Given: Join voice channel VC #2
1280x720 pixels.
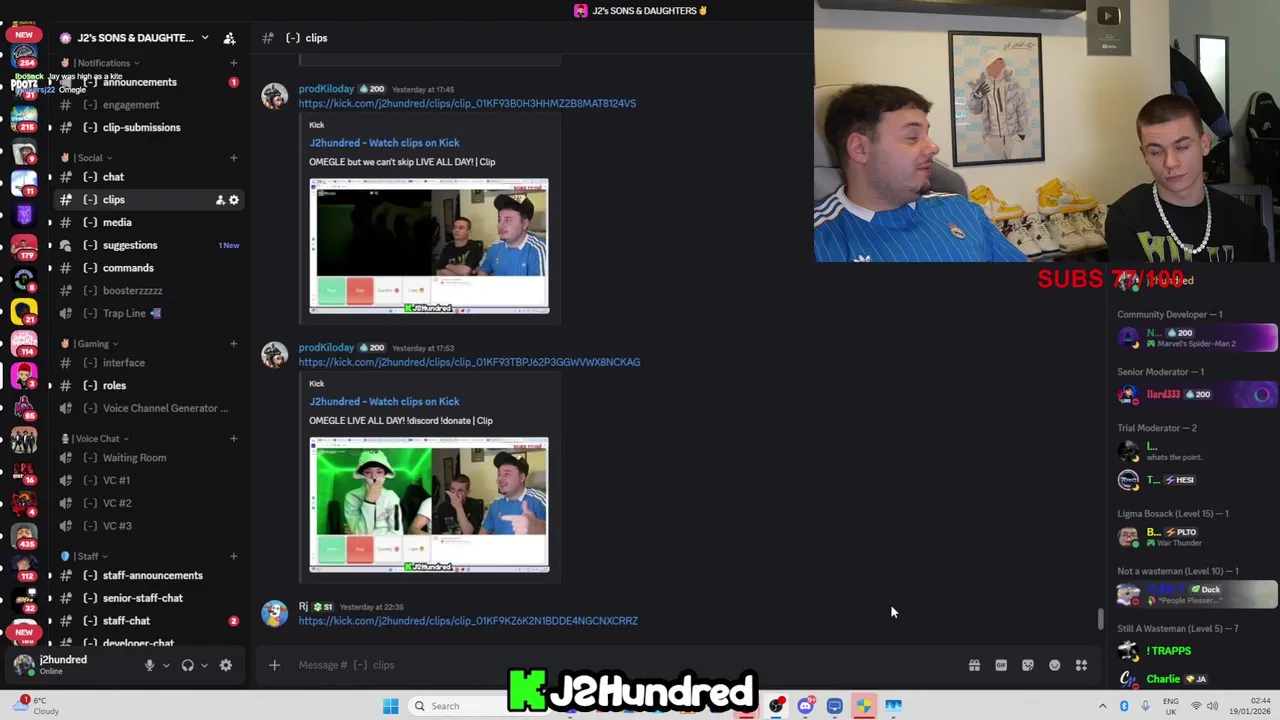Looking at the screenshot, I should point(147,503).
